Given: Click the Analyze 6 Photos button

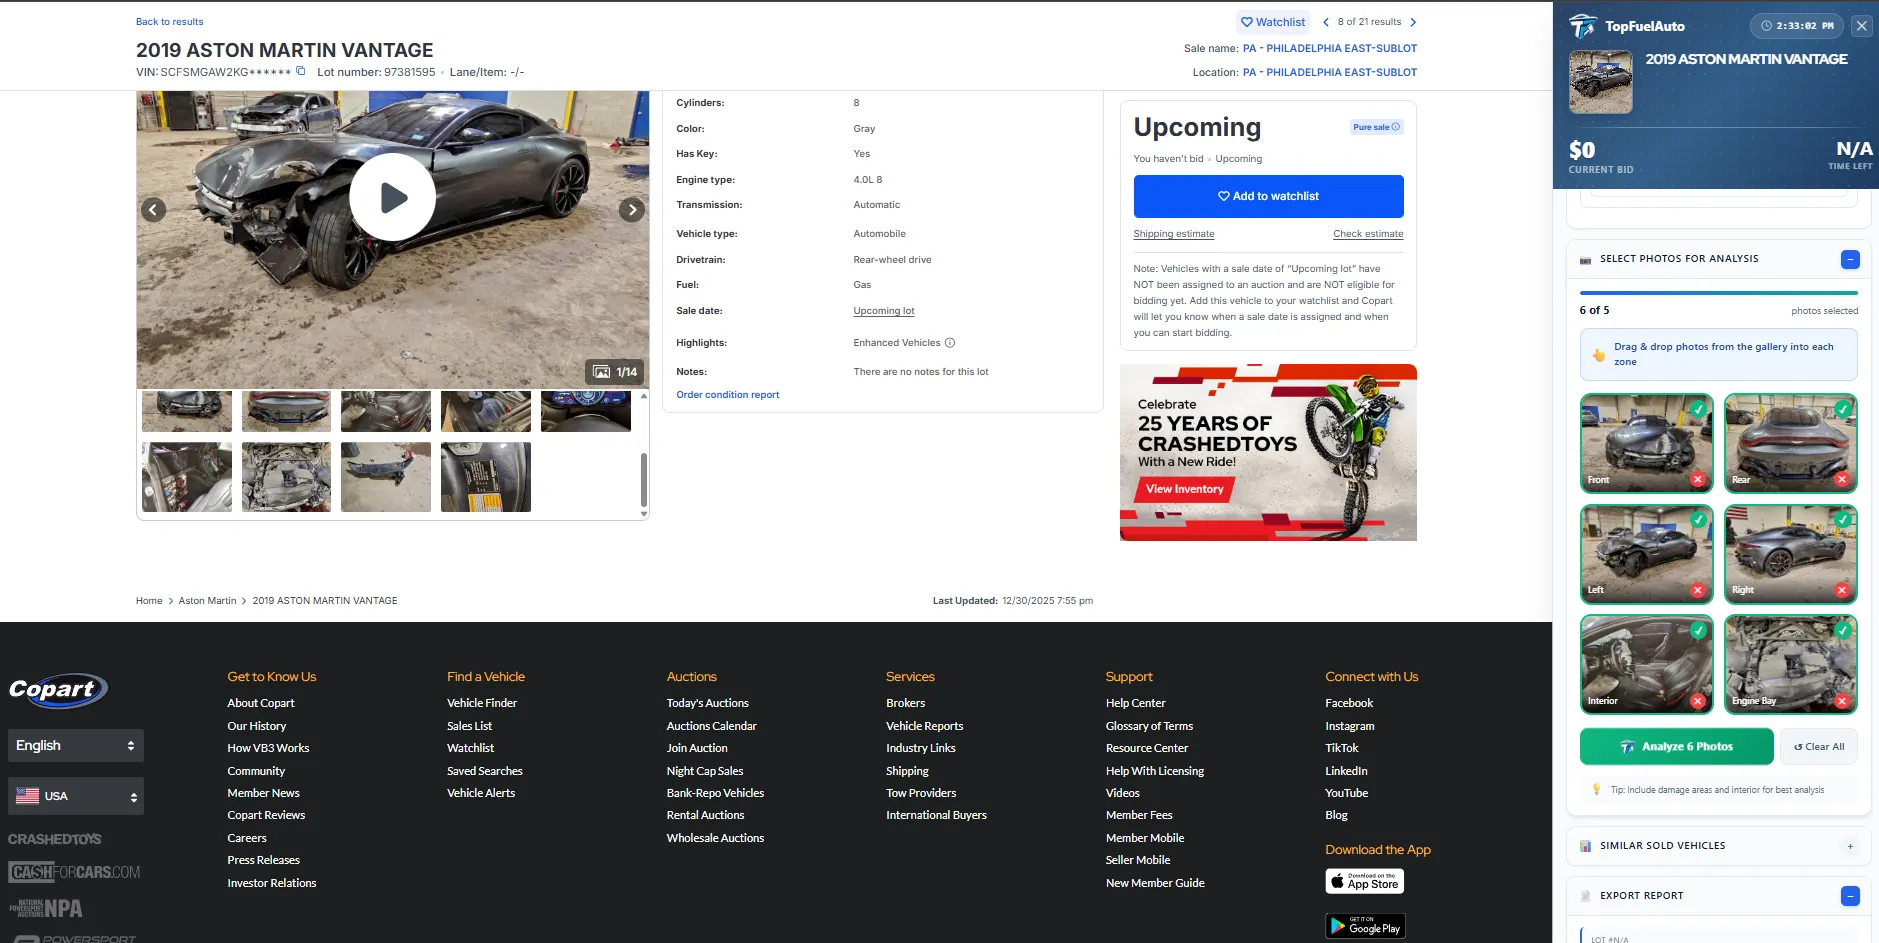Looking at the screenshot, I should (x=1677, y=746).
